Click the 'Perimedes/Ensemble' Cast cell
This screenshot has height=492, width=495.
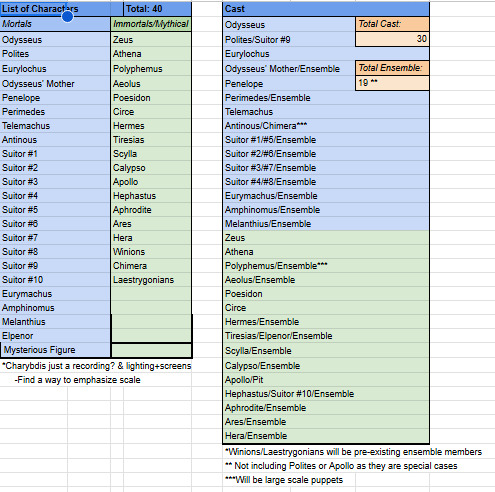pyautogui.click(x=326, y=98)
